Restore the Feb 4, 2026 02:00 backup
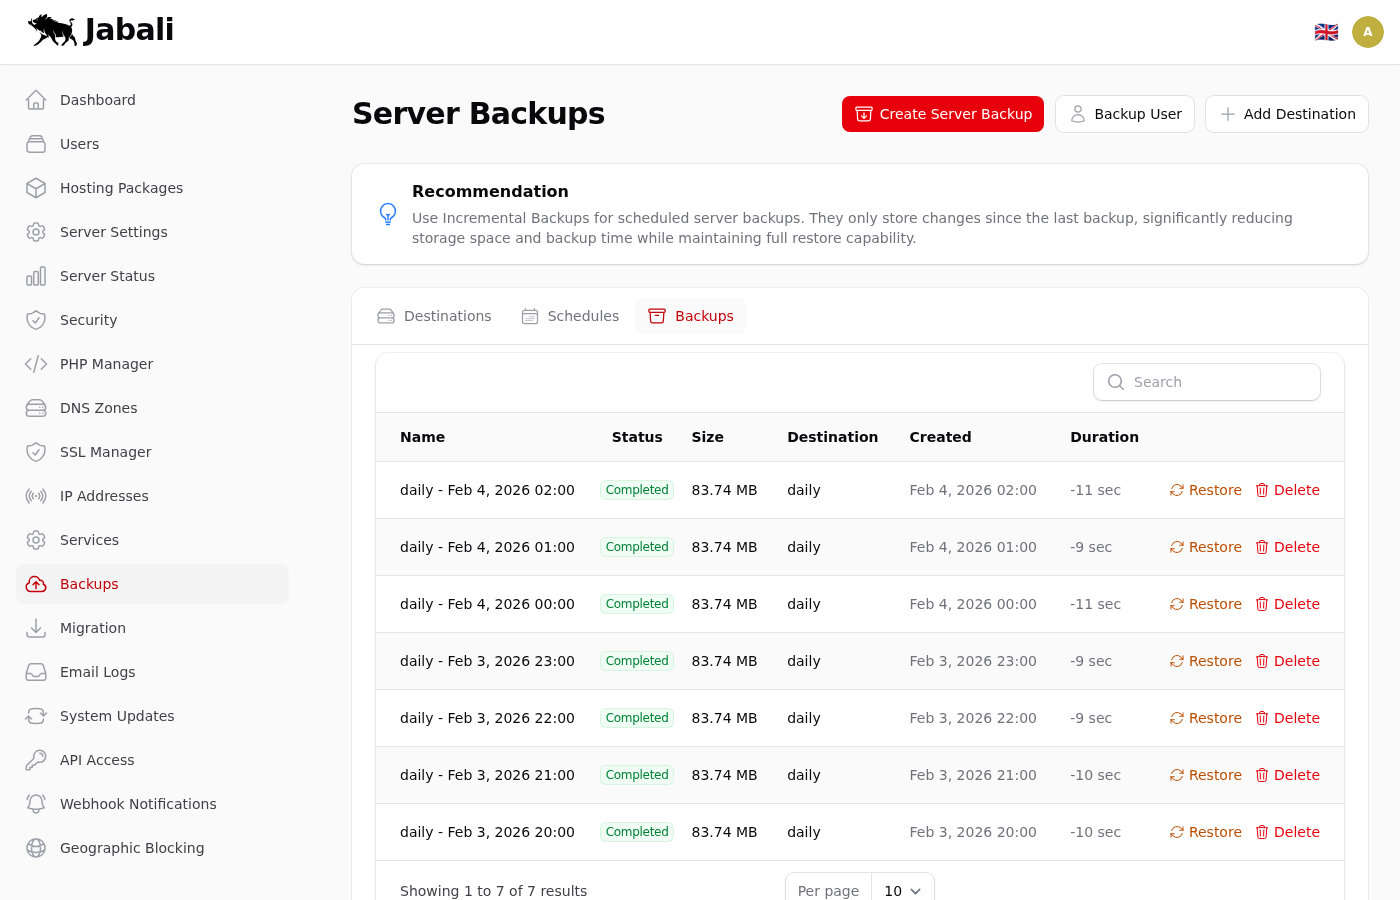 [1205, 490]
